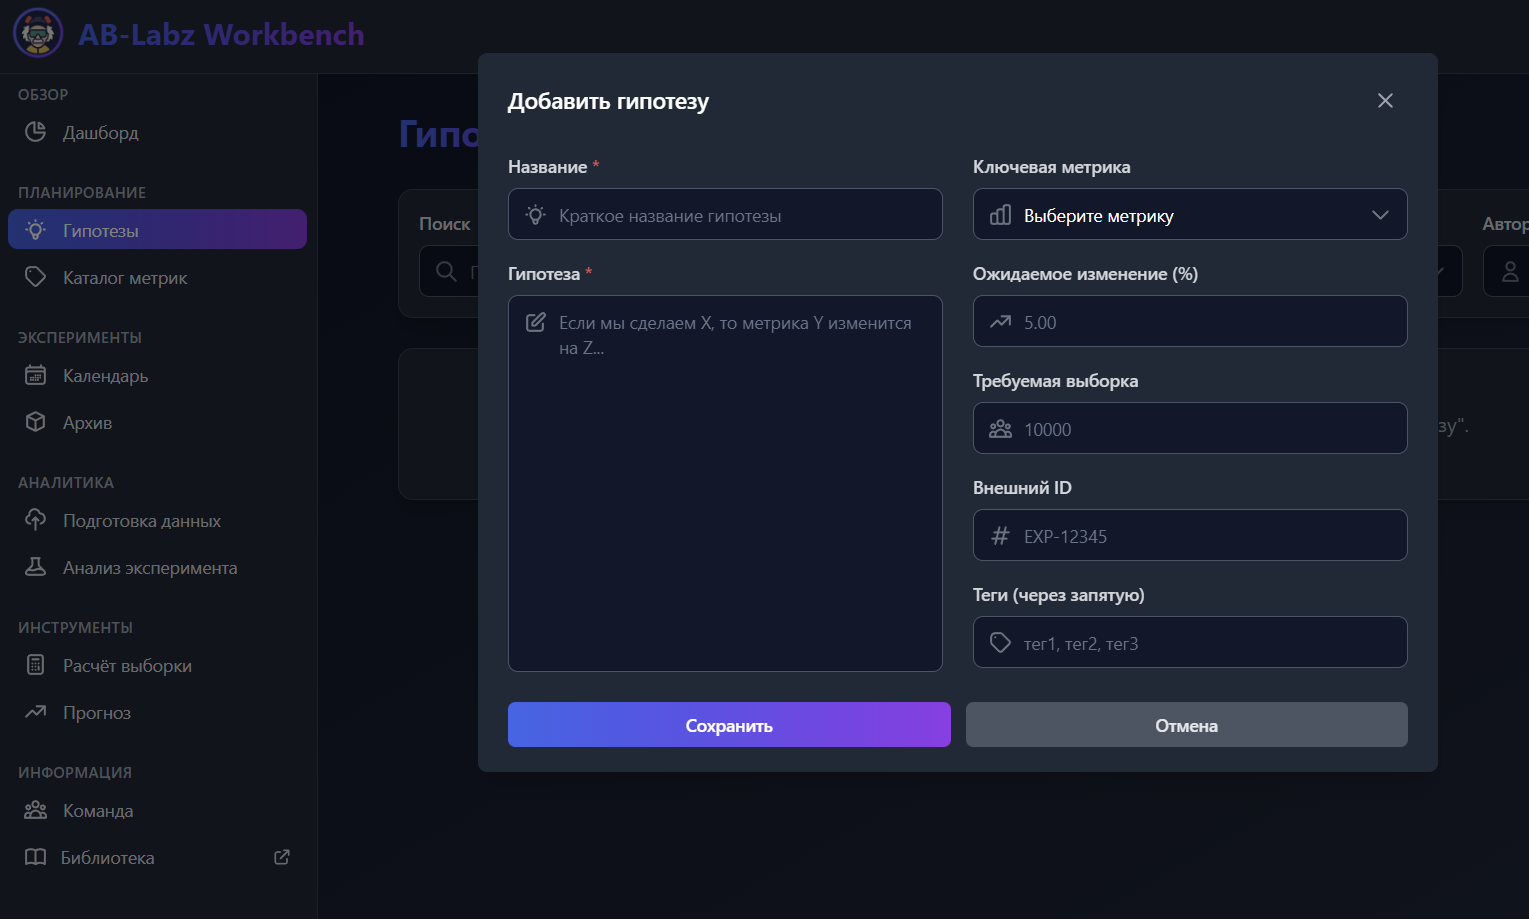Click the Подготовка данных upload cloud icon
This screenshot has width=1529, height=919.
36,520
